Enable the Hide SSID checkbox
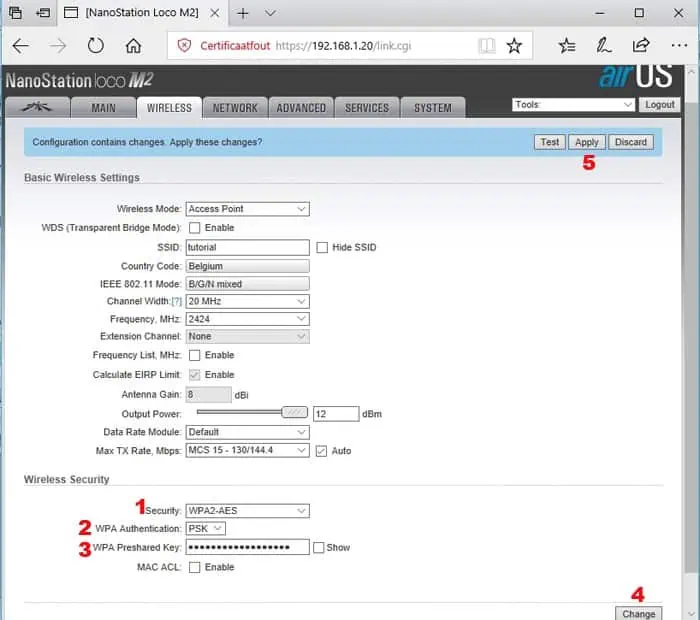 [322, 247]
